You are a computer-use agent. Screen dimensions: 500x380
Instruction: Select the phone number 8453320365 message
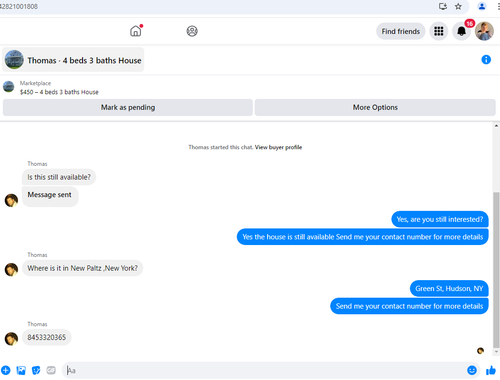(47, 337)
